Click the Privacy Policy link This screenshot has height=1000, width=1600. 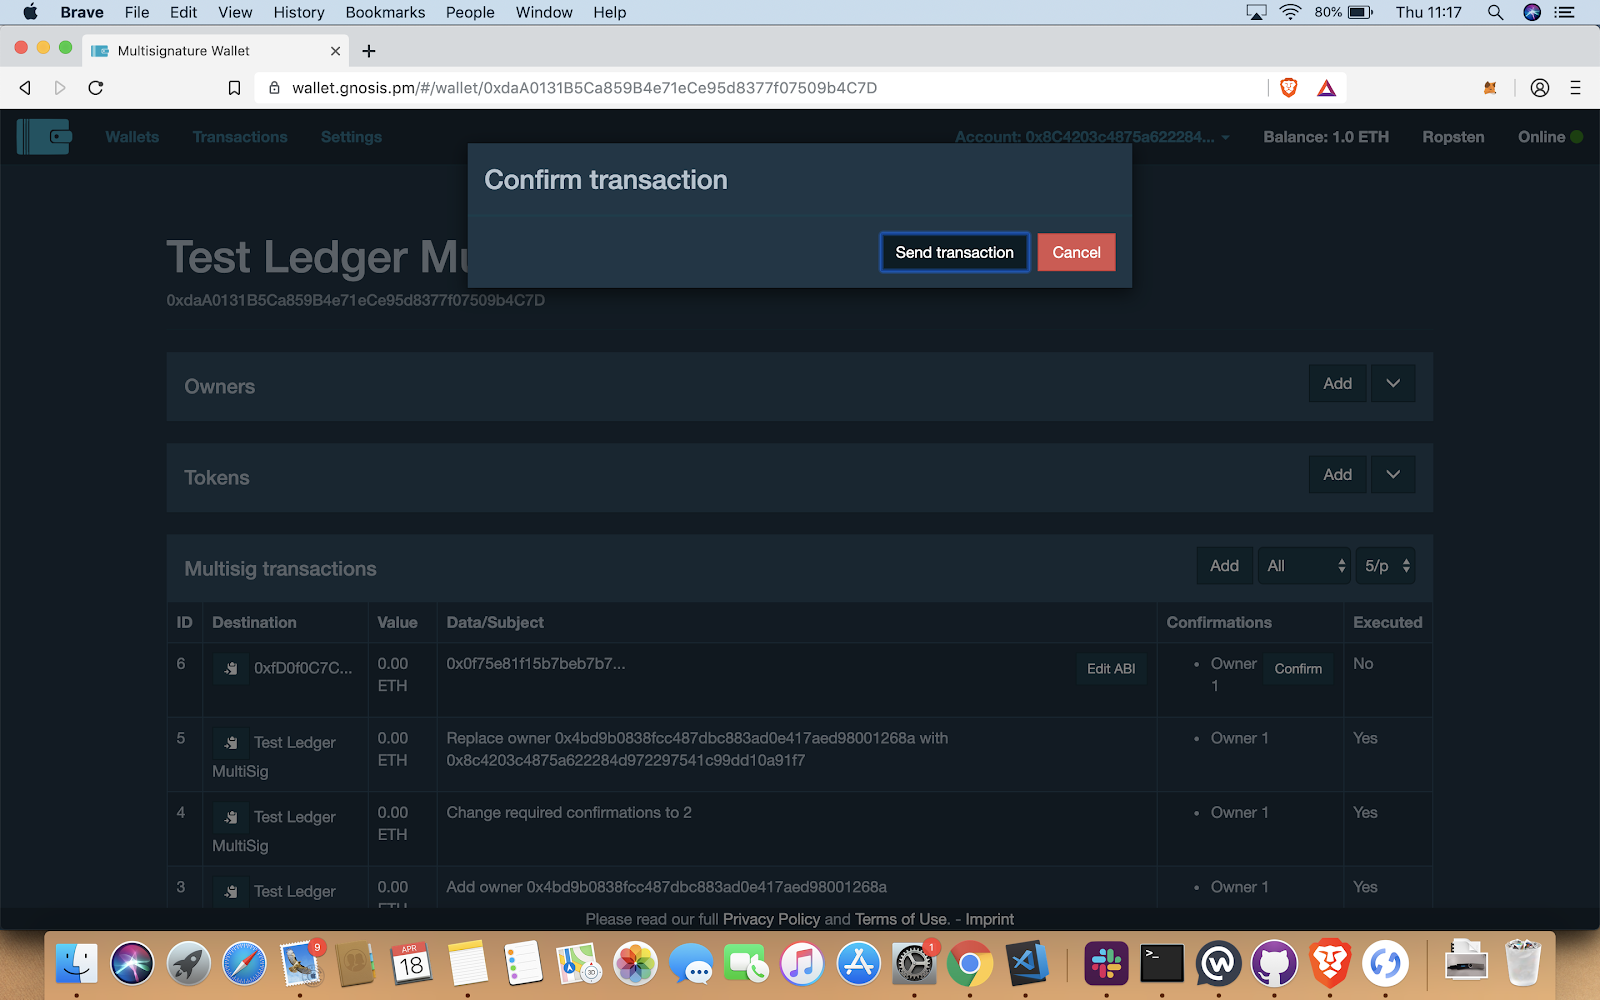tap(771, 919)
